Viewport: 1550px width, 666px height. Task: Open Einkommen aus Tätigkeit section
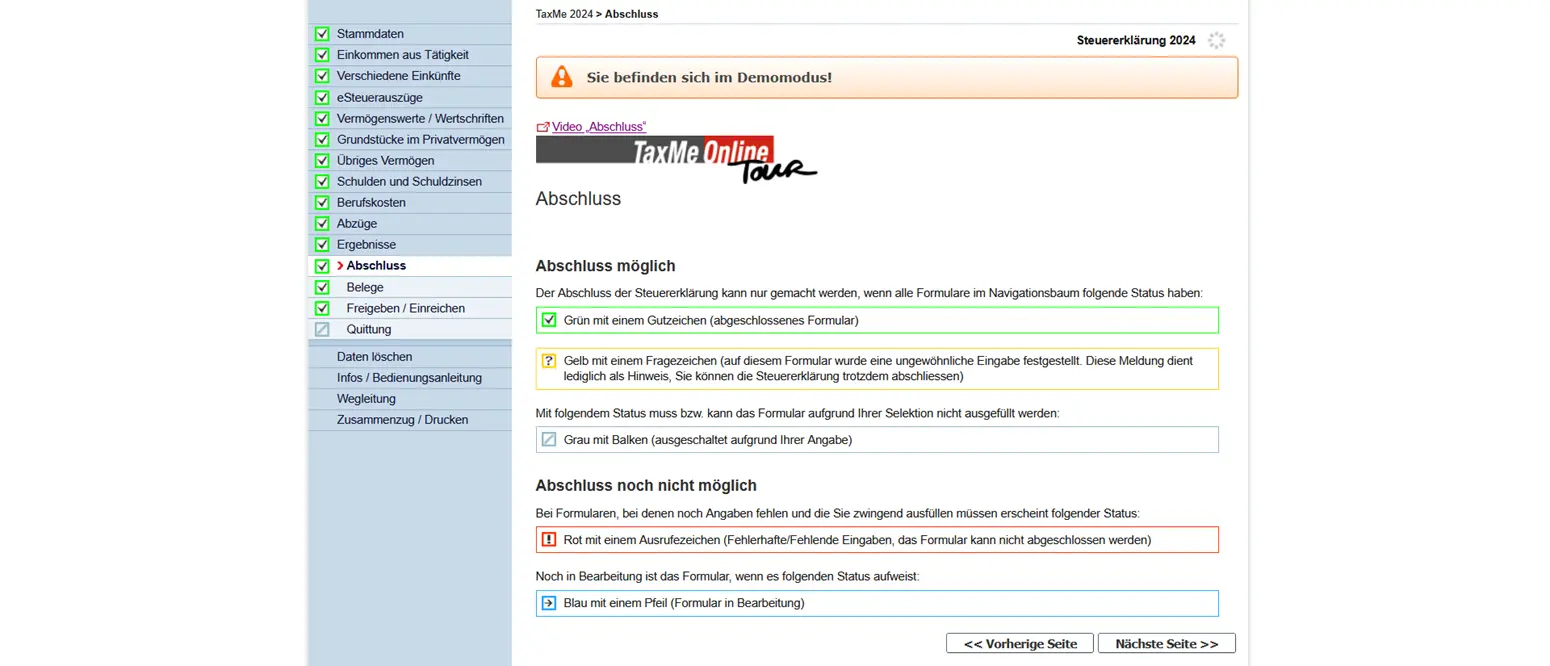coord(402,55)
